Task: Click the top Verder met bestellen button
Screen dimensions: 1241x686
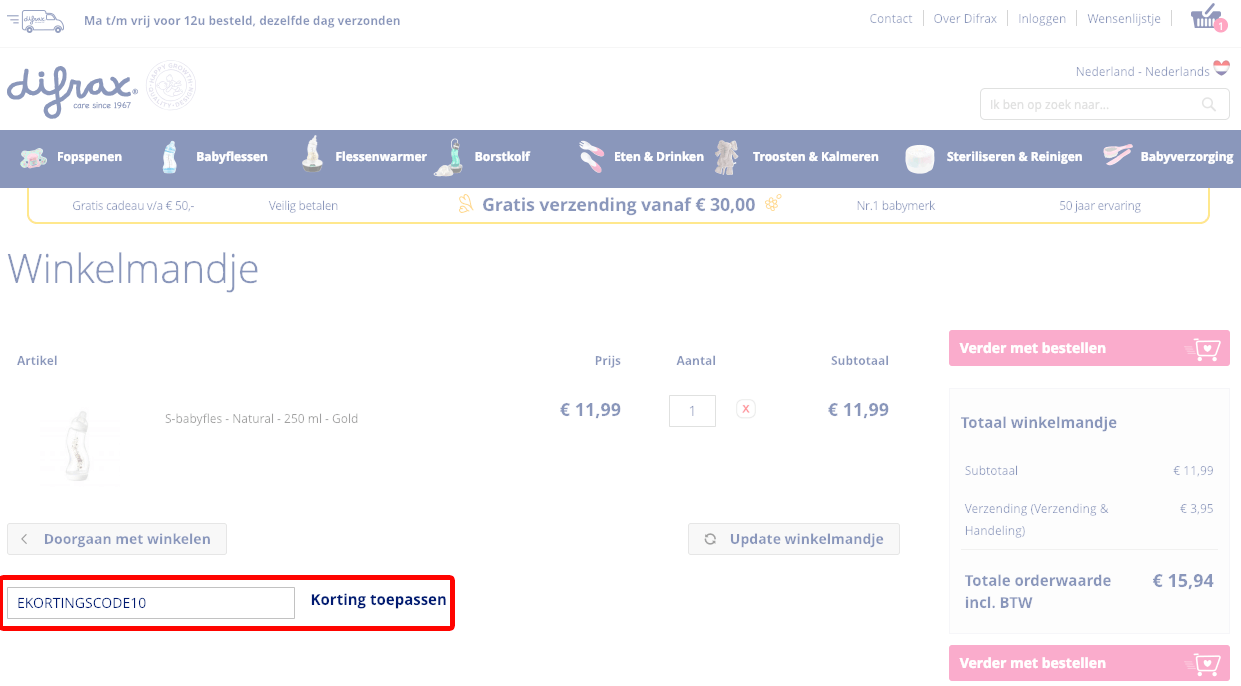Action: (1088, 348)
